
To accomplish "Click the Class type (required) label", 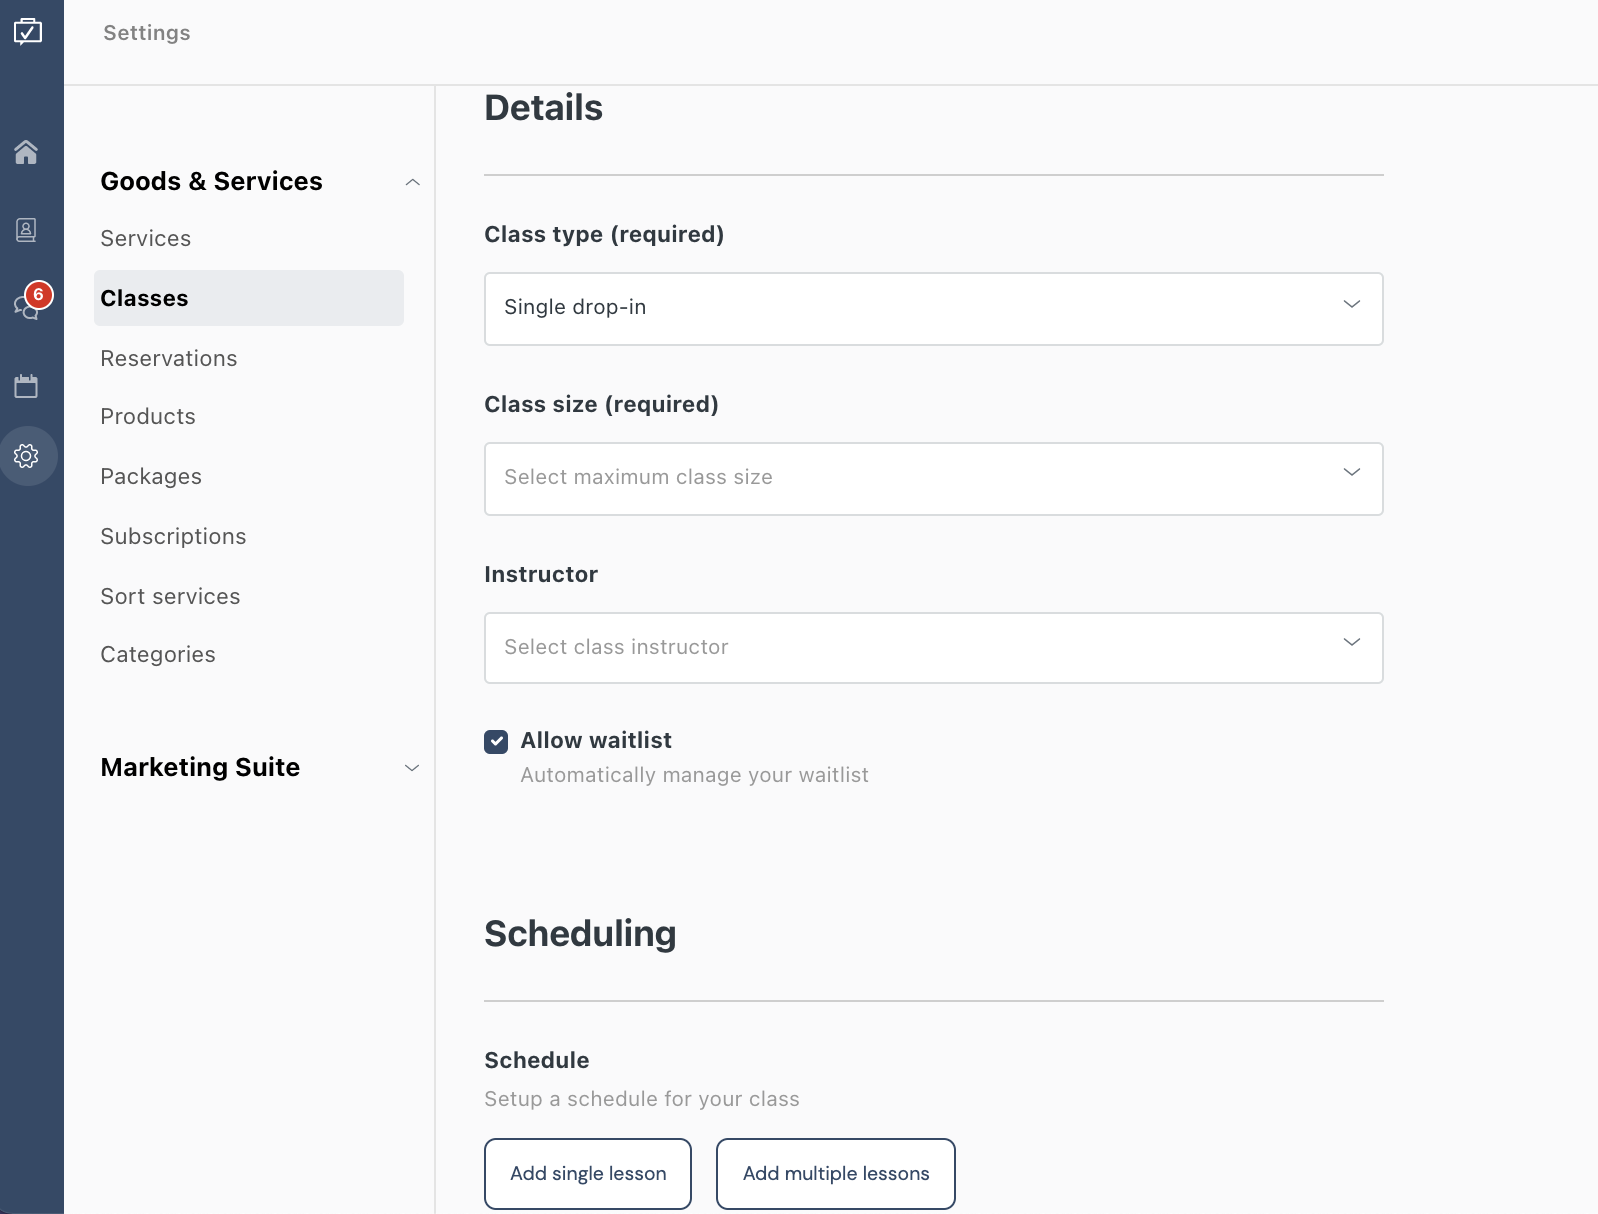I will [604, 234].
